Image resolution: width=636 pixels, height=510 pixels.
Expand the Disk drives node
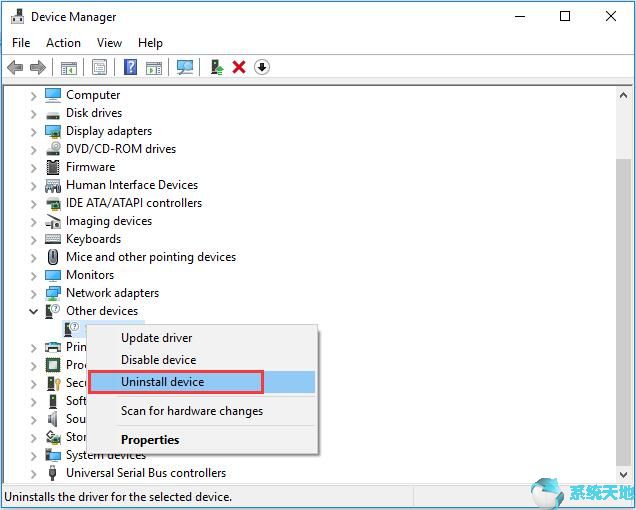click(33, 114)
